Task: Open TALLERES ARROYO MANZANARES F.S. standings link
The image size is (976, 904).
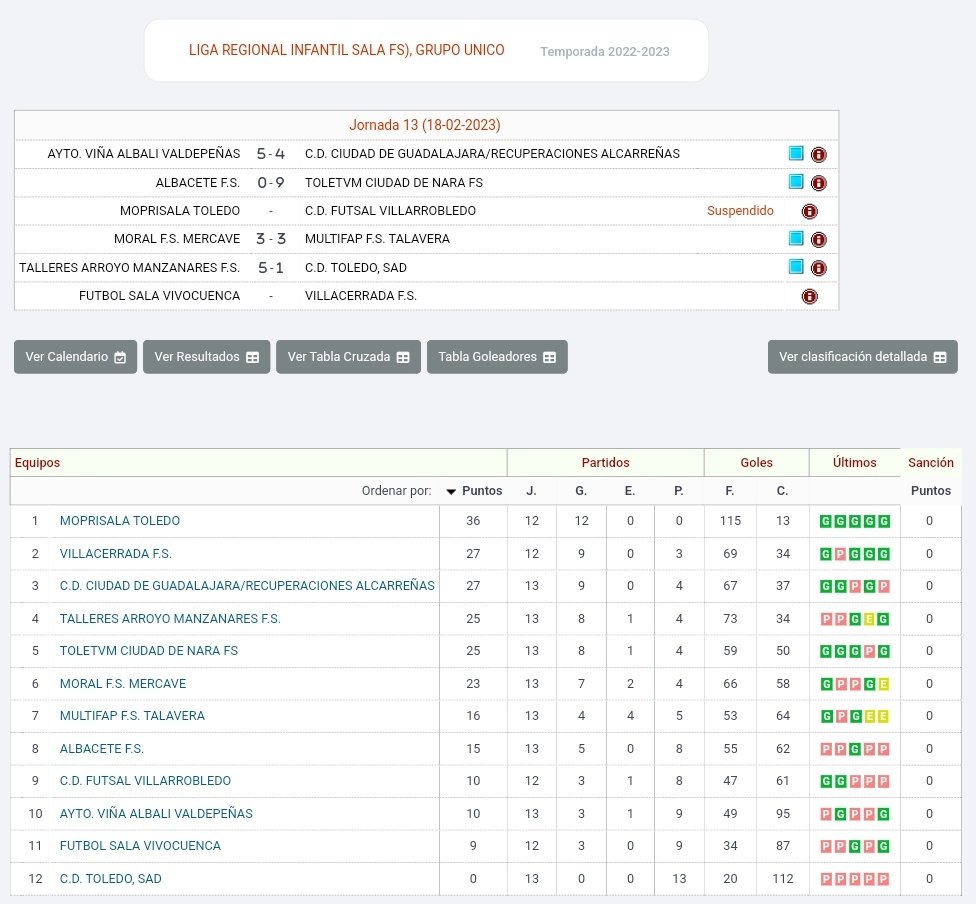Action: tap(170, 618)
